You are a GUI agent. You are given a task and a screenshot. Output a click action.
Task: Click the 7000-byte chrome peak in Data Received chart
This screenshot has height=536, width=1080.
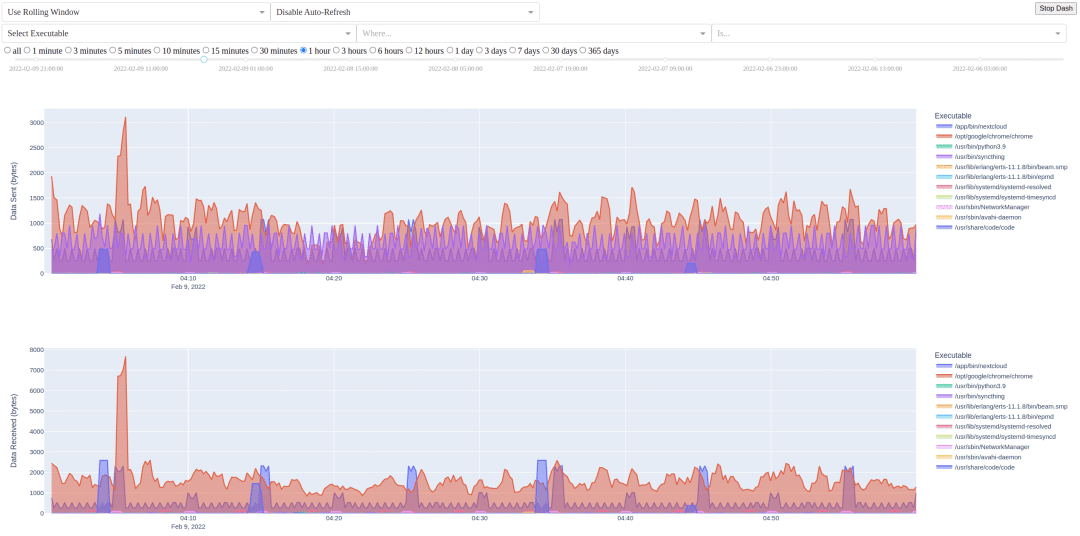point(125,357)
